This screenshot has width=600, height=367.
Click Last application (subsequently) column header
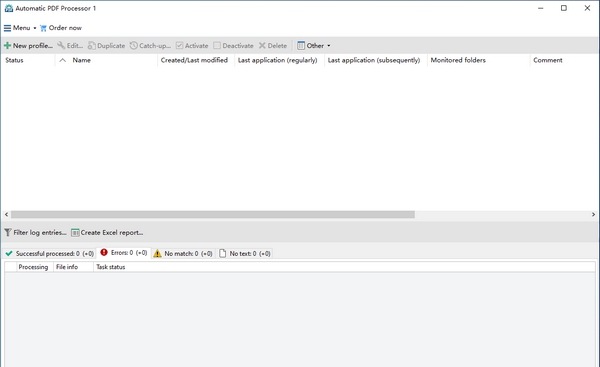(376, 60)
